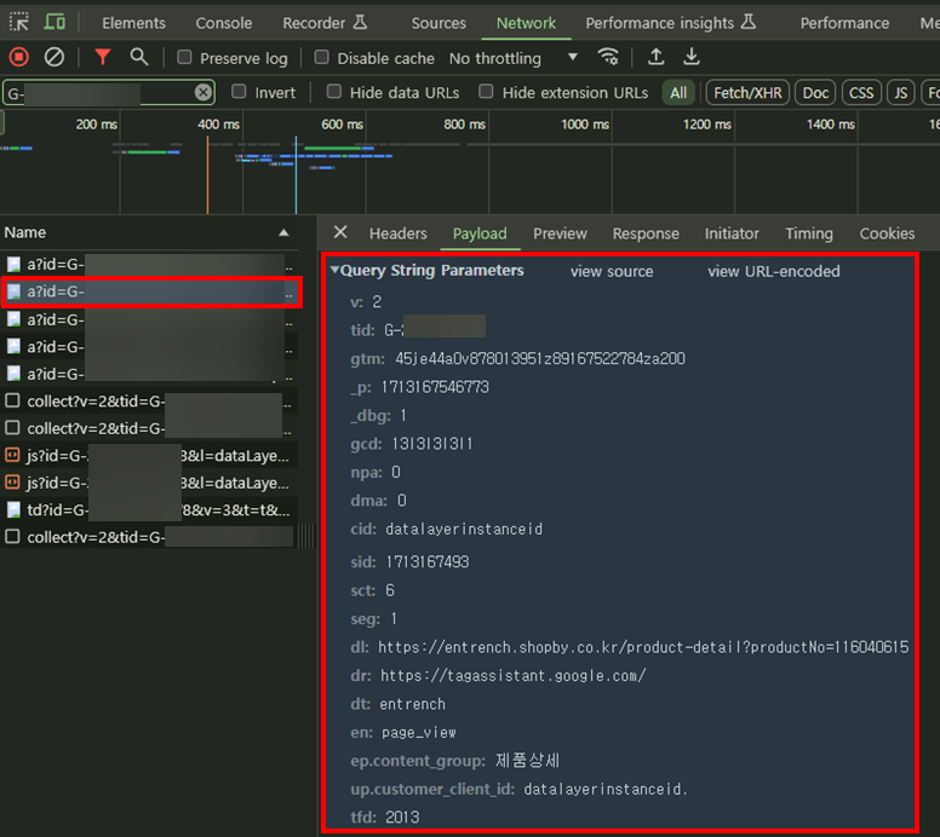Open network conditions wifi icon
This screenshot has height=837, width=940.
[608, 57]
